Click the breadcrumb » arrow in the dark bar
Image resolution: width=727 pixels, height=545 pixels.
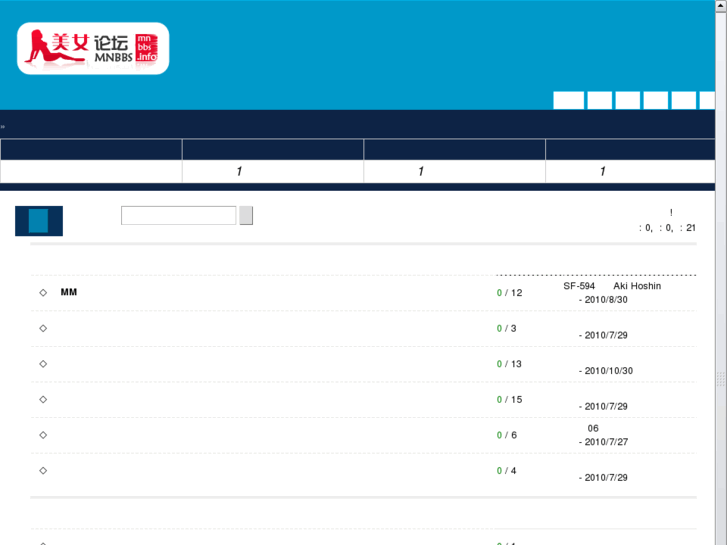tap(3, 127)
